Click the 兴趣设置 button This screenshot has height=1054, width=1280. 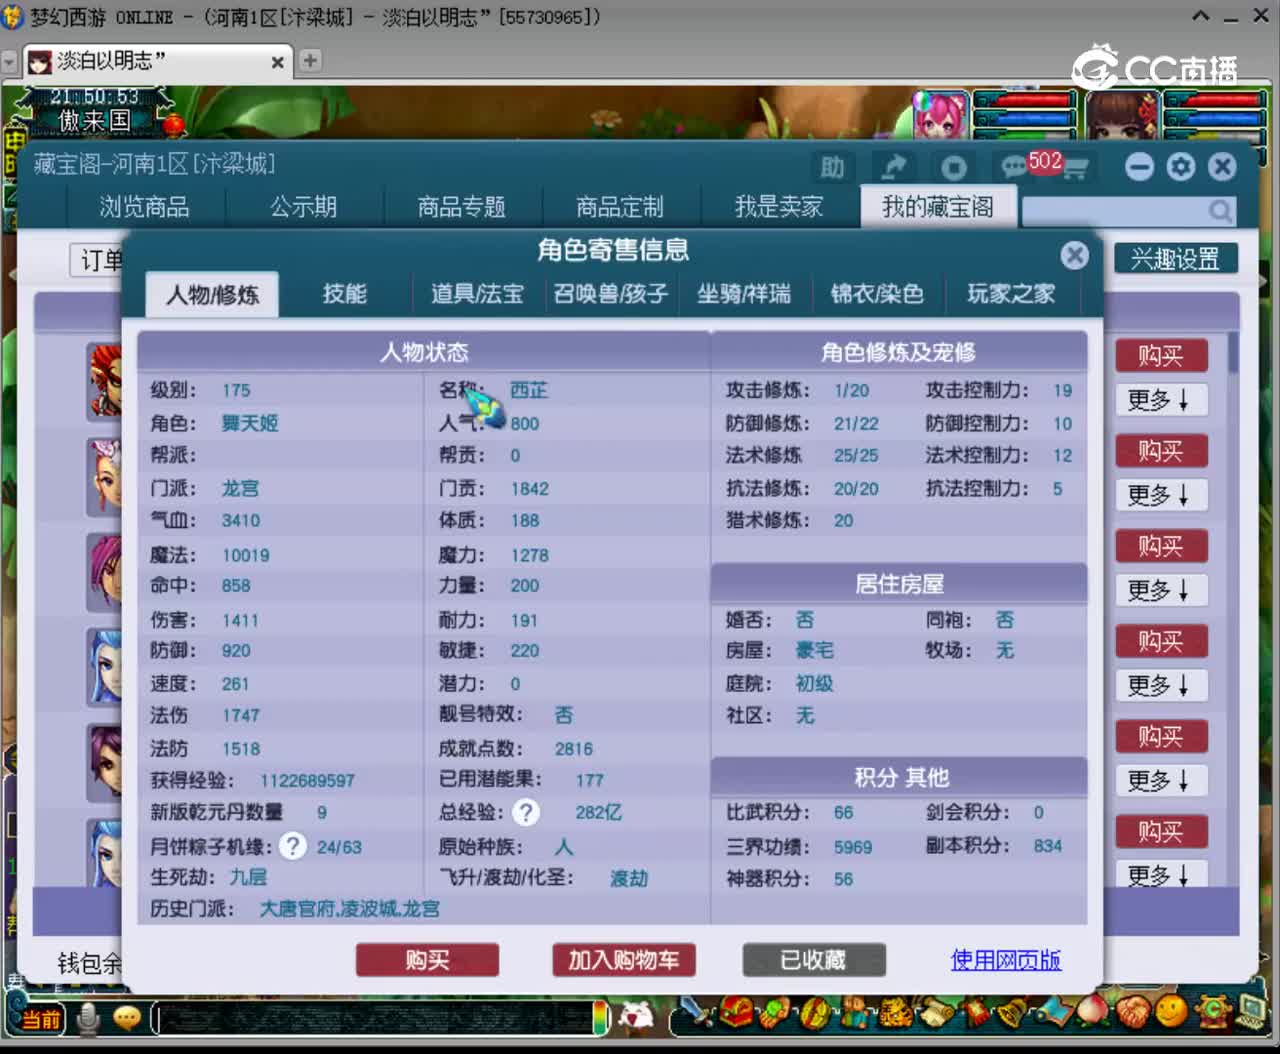click(x=1175, y=259)
